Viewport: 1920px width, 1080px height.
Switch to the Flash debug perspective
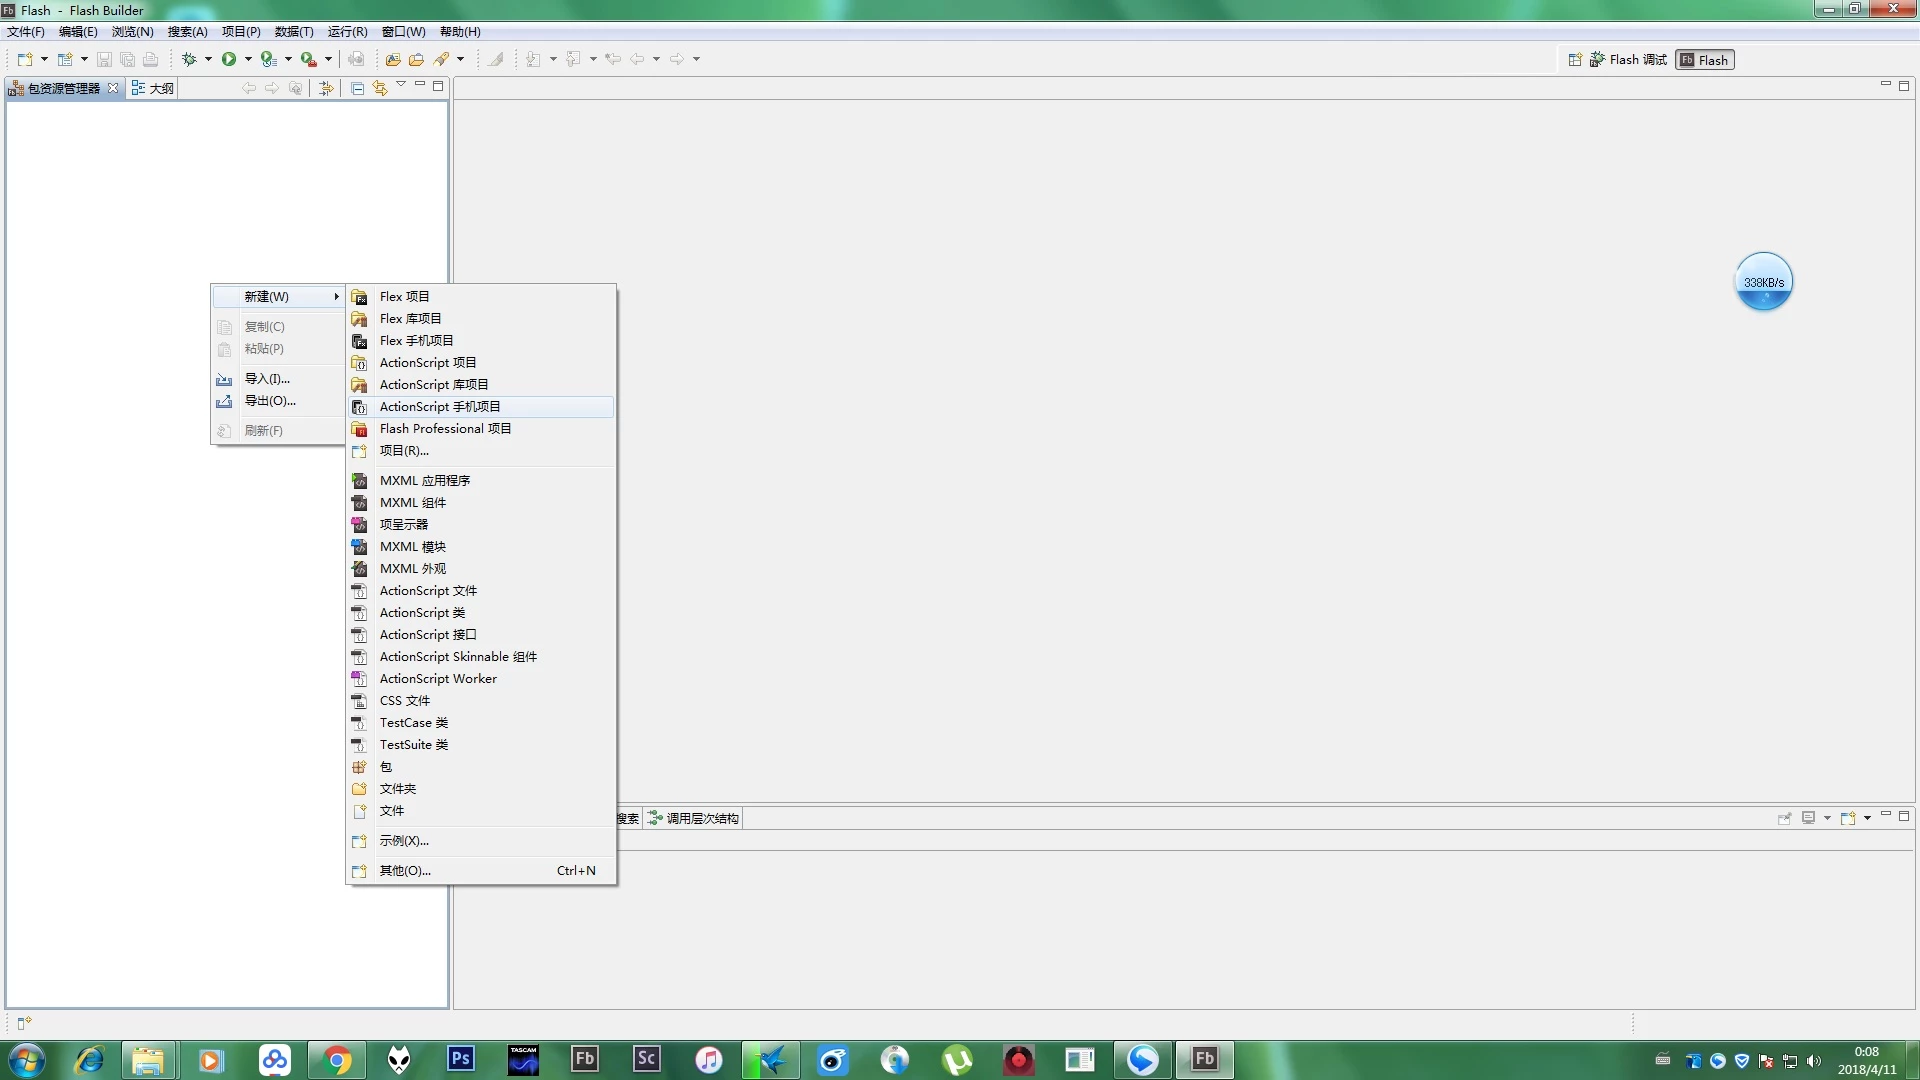pos(1629,60)
